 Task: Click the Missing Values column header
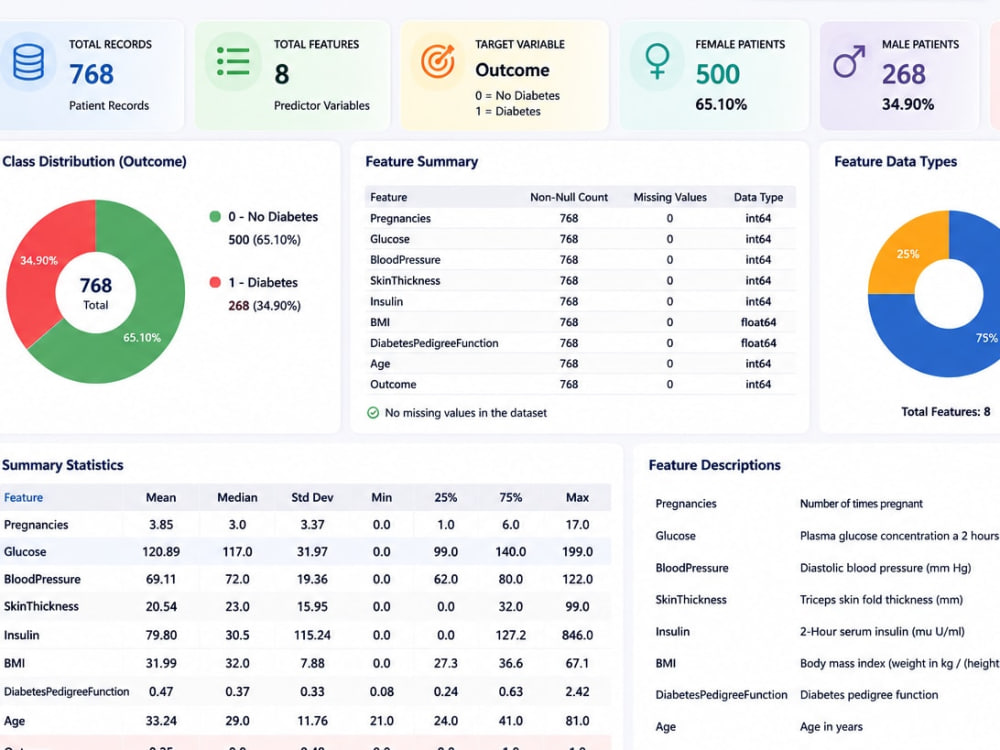(x=670, y=197)
